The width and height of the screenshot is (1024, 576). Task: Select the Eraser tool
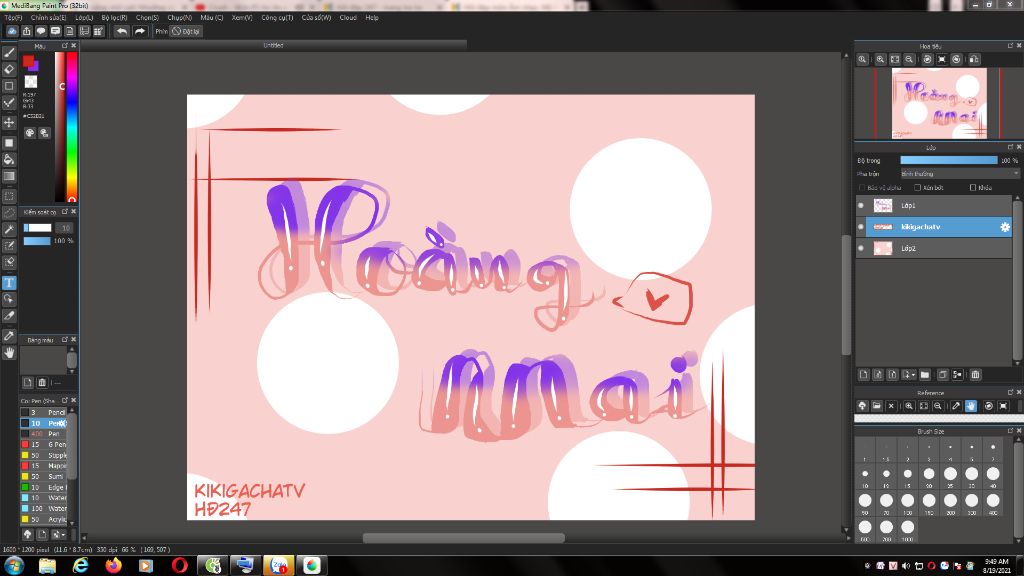point(9,69)
